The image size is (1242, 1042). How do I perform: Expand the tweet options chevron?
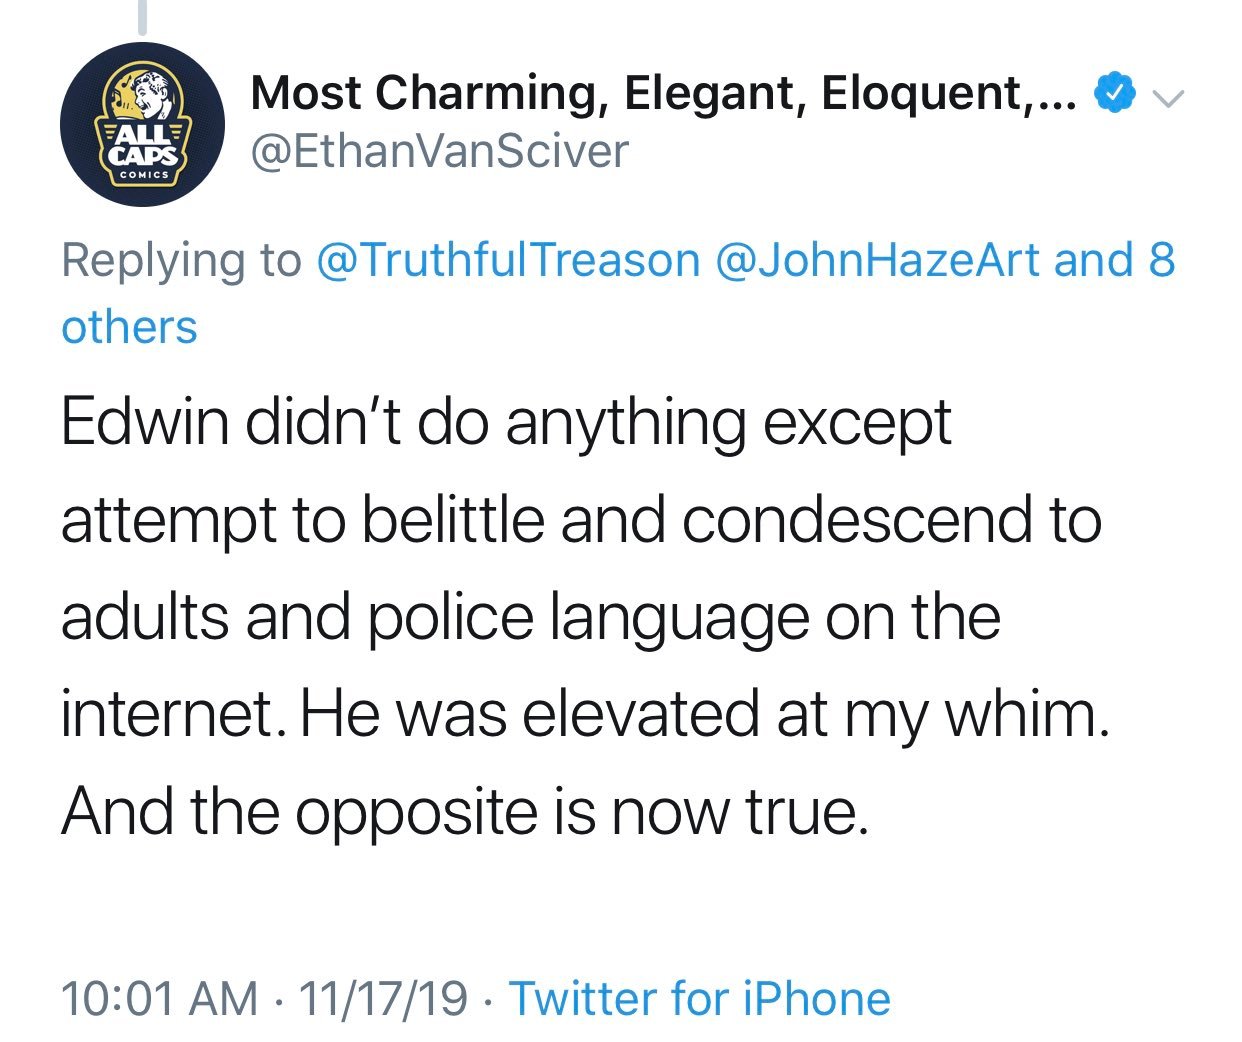point(1168,97)
